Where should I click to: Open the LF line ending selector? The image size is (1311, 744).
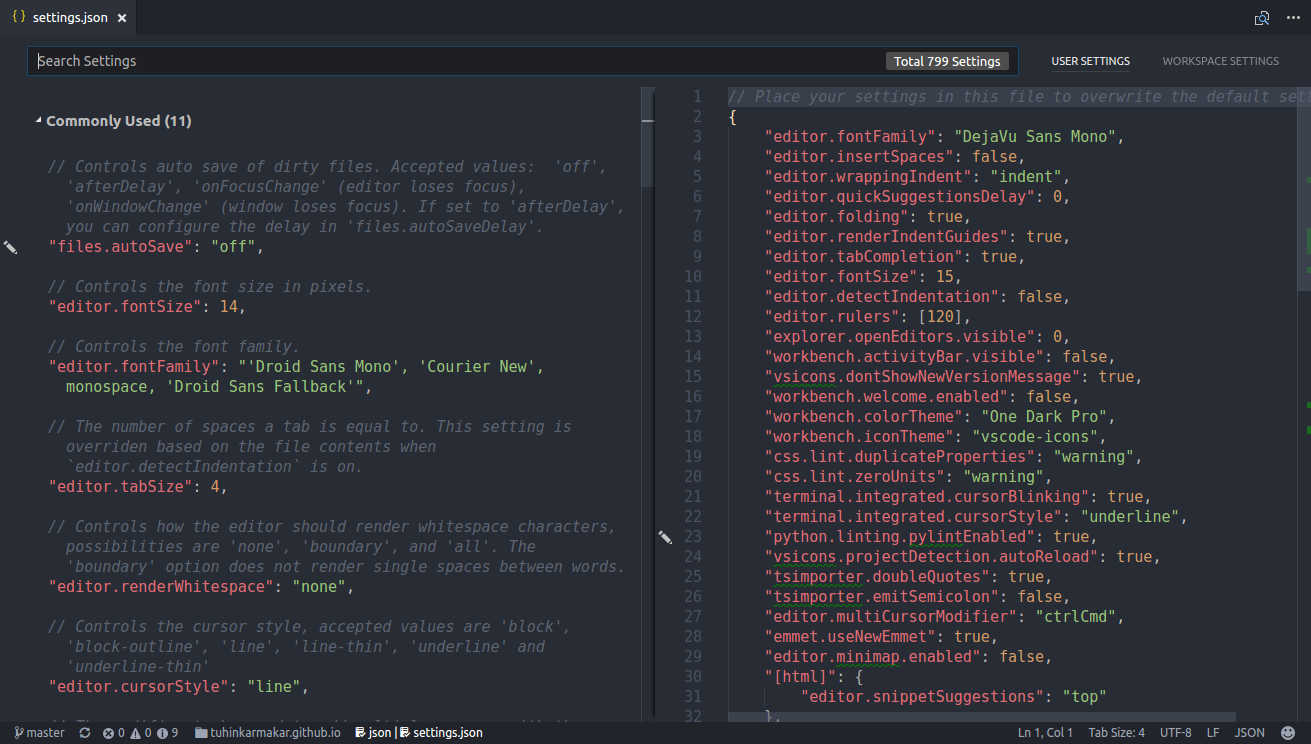1215,732
